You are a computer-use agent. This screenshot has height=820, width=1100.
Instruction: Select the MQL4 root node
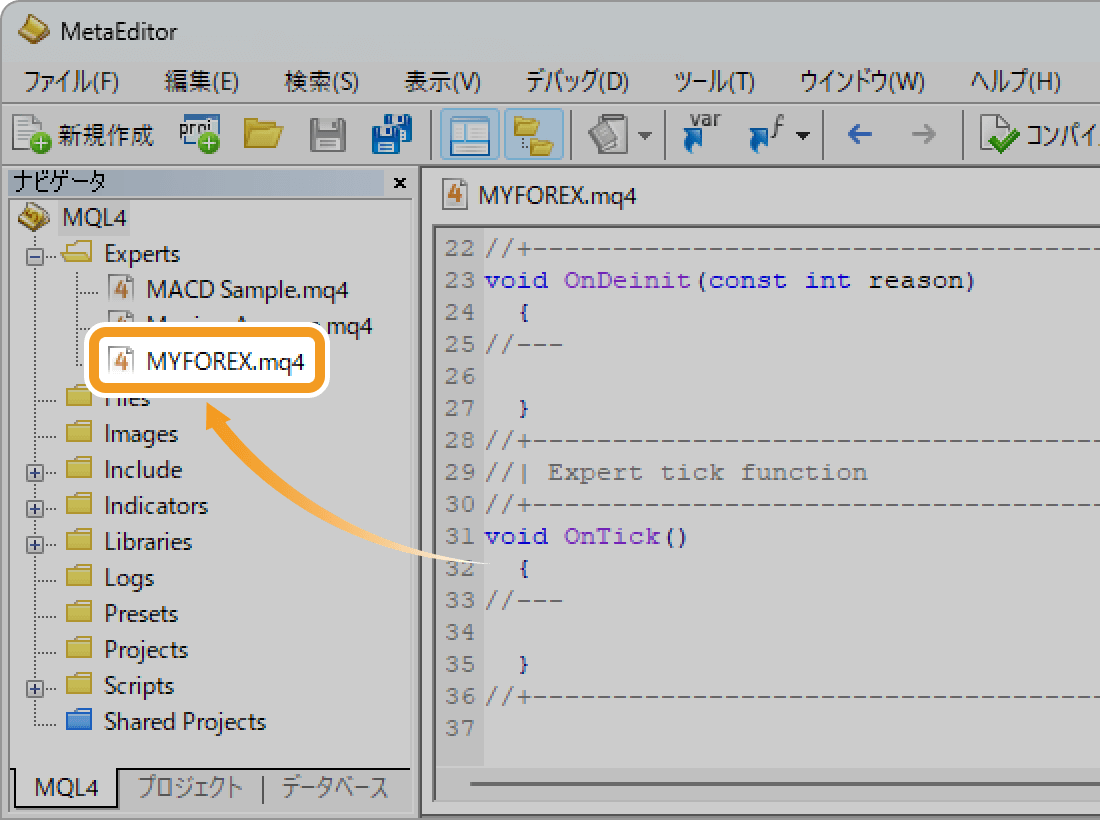pyautogui.click(x=93, y=217)
